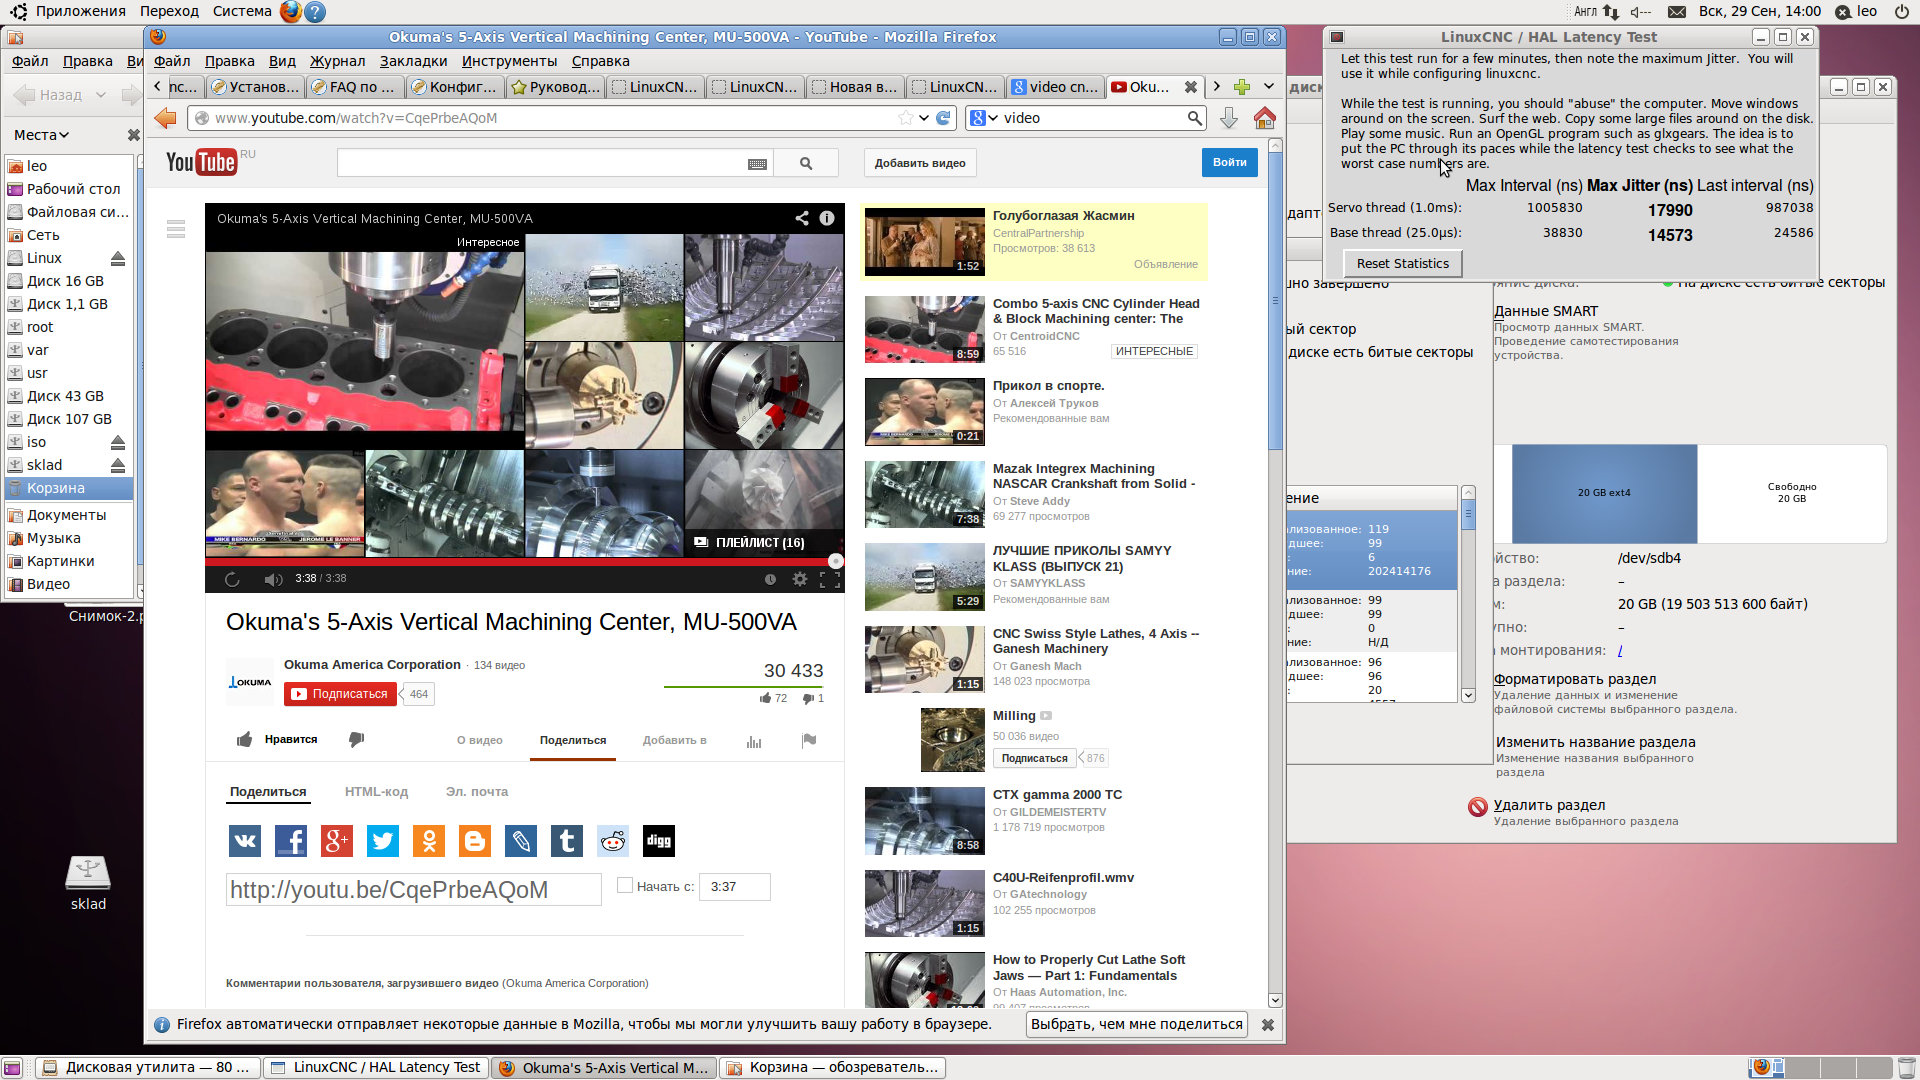Click the Войти sign-in button
This screenshot has height=1080, width=1920.
pyautogui.click(x=1229, y=162)
